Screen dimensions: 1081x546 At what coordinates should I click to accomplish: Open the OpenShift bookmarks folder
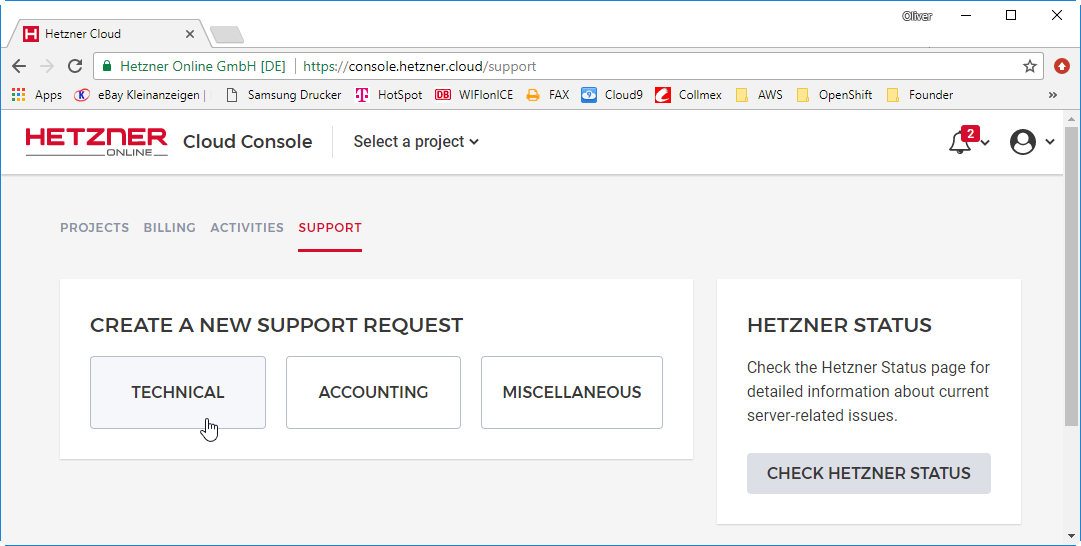834,95
